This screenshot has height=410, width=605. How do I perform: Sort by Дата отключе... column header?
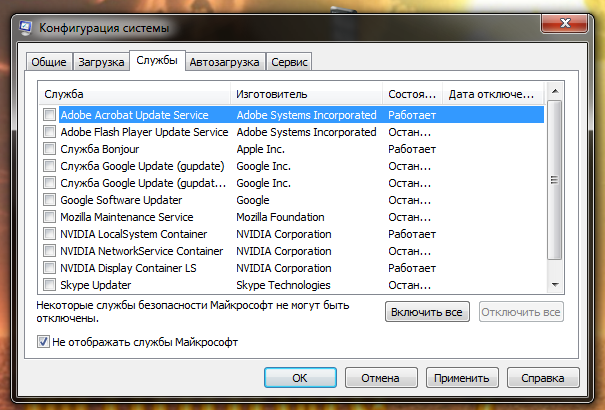coord(493,94)
